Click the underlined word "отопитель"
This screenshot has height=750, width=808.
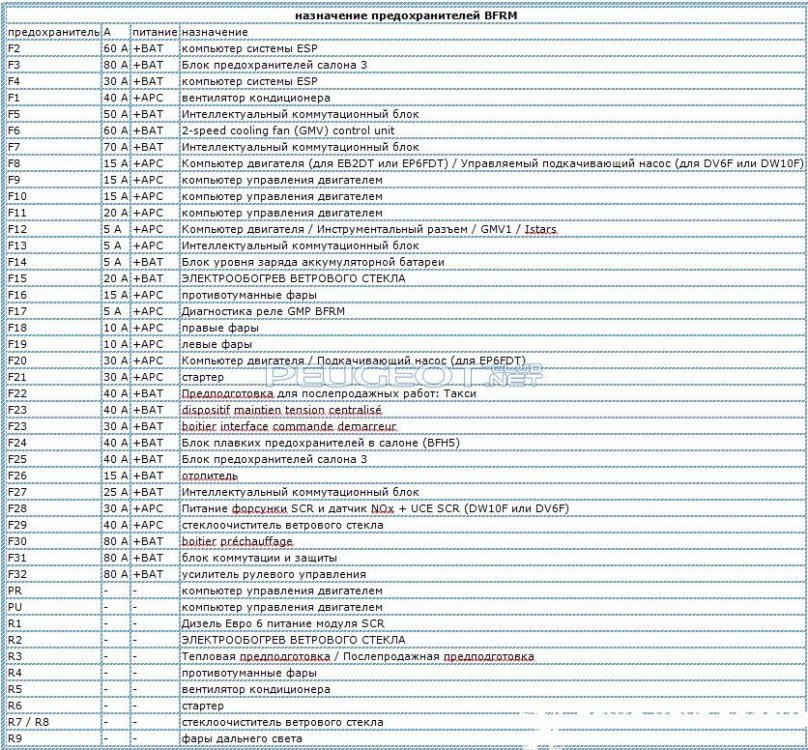(210, 476)
